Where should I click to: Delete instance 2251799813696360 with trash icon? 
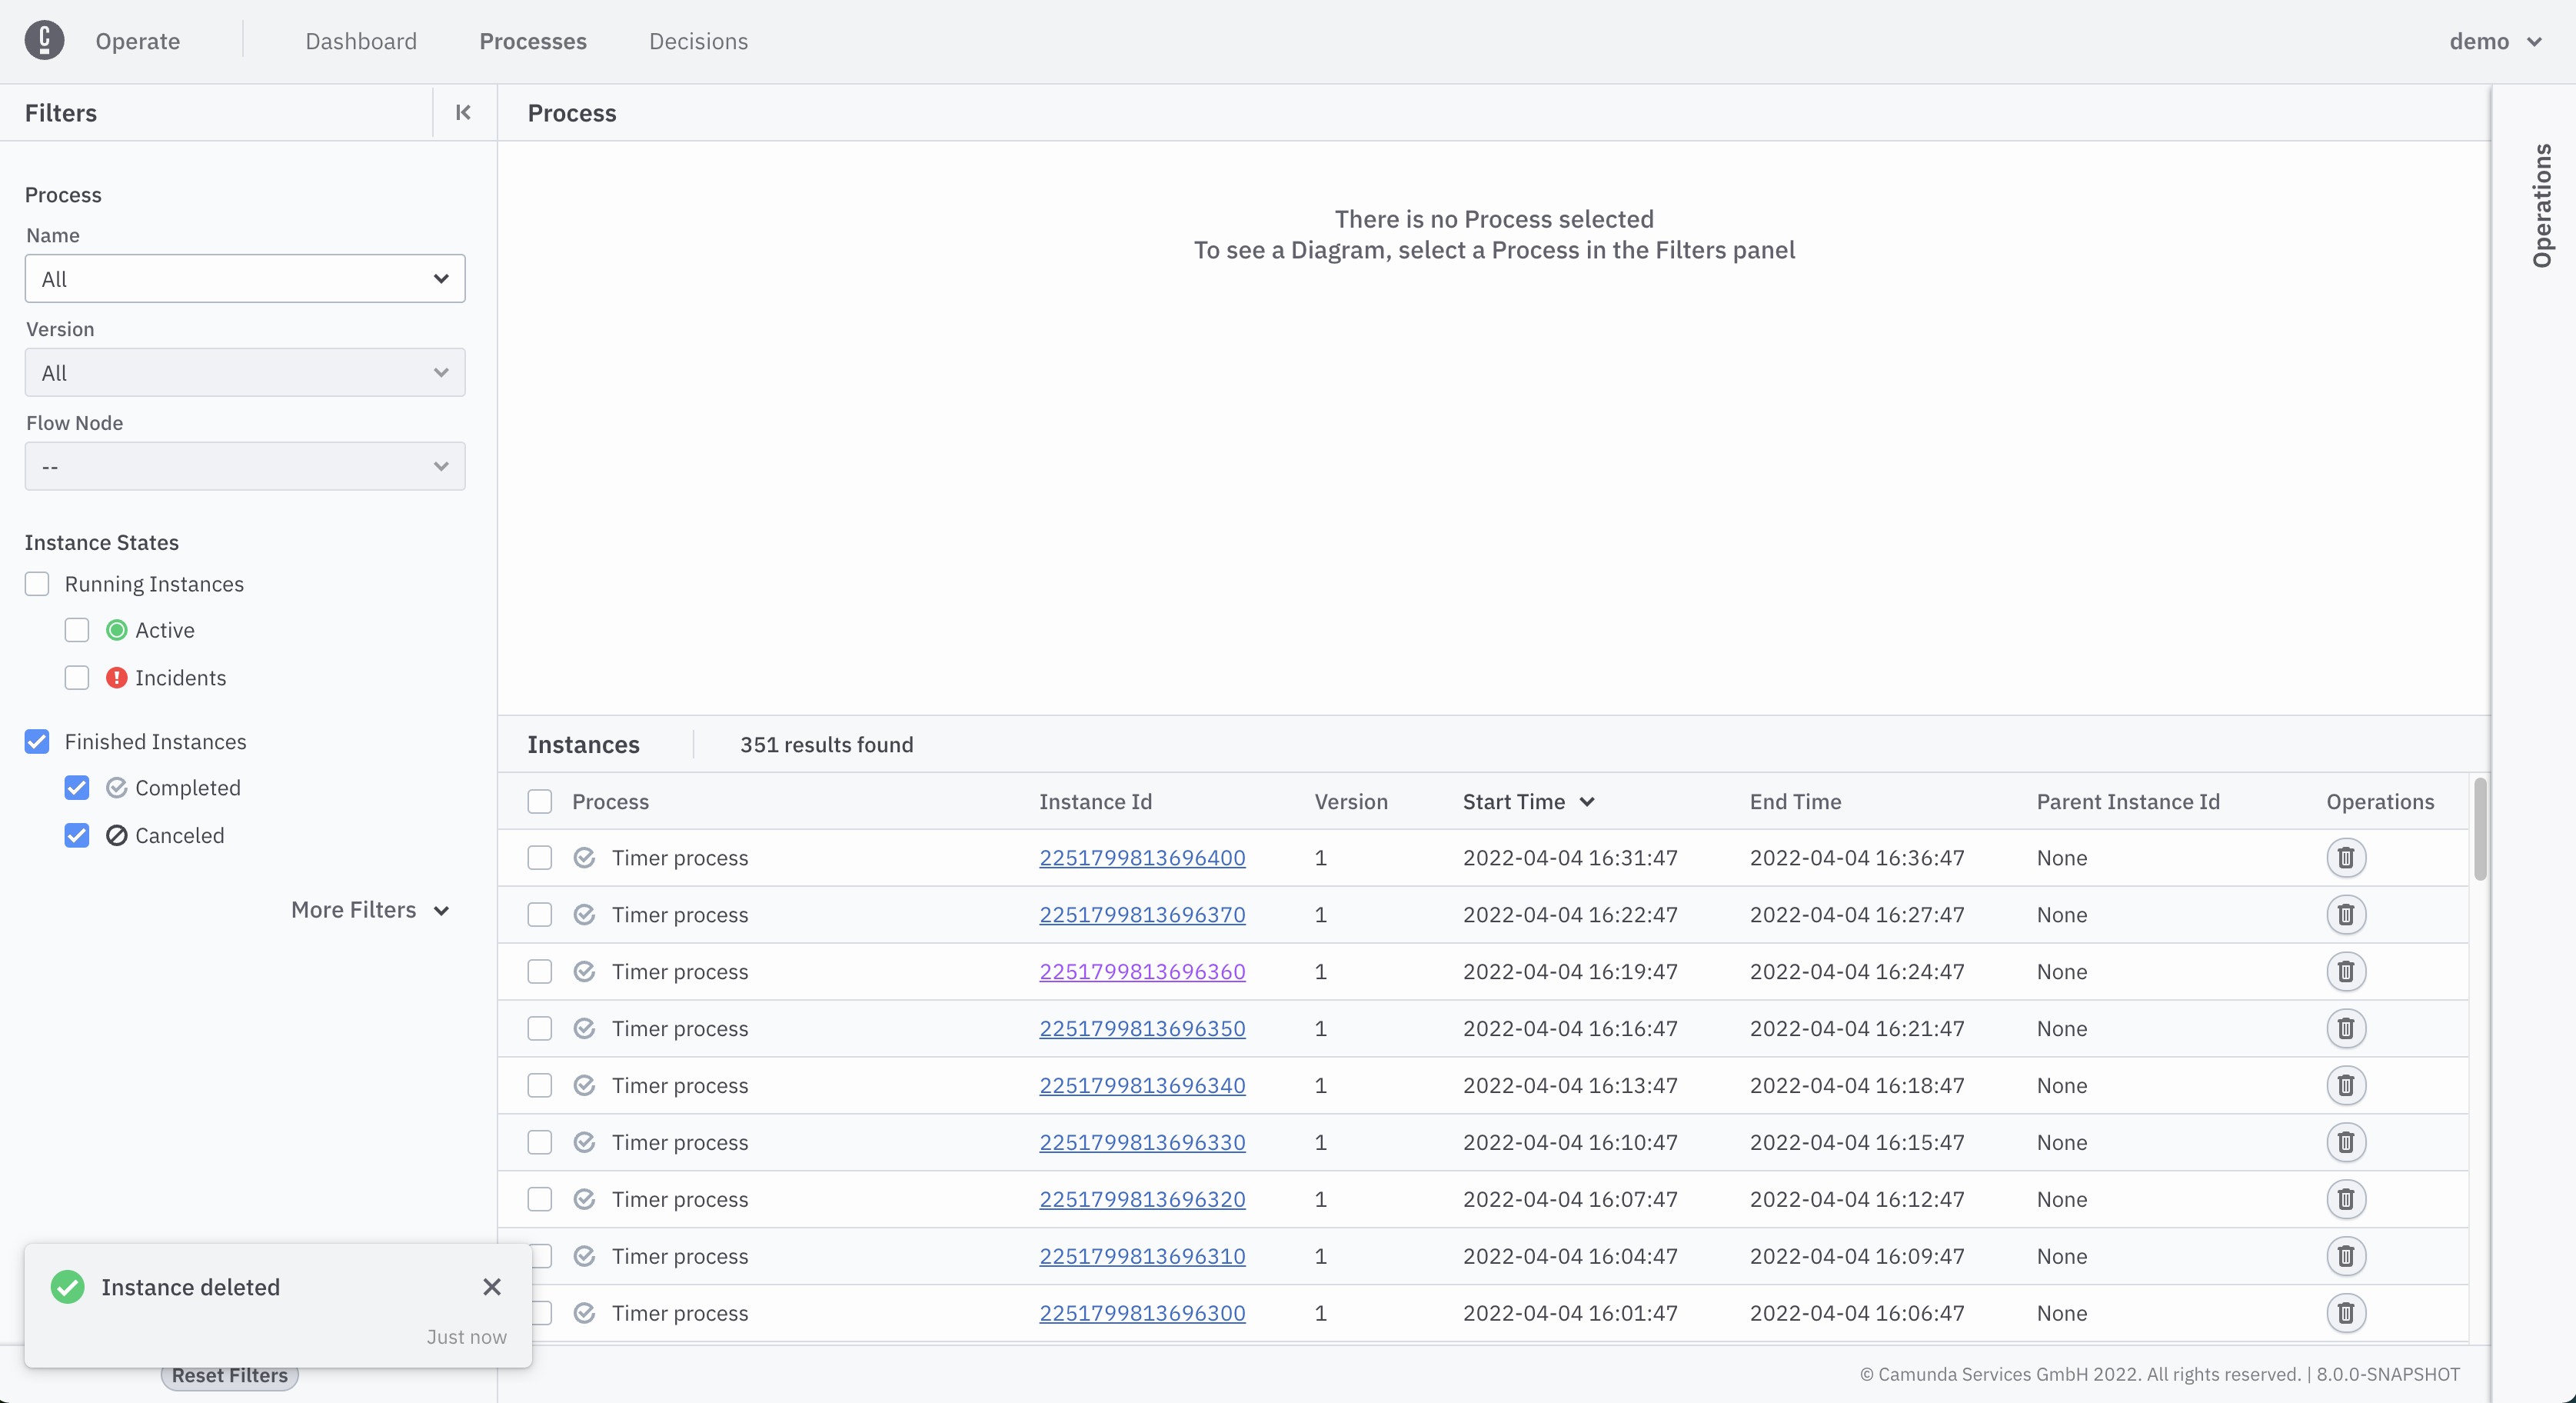[2345, 972]
